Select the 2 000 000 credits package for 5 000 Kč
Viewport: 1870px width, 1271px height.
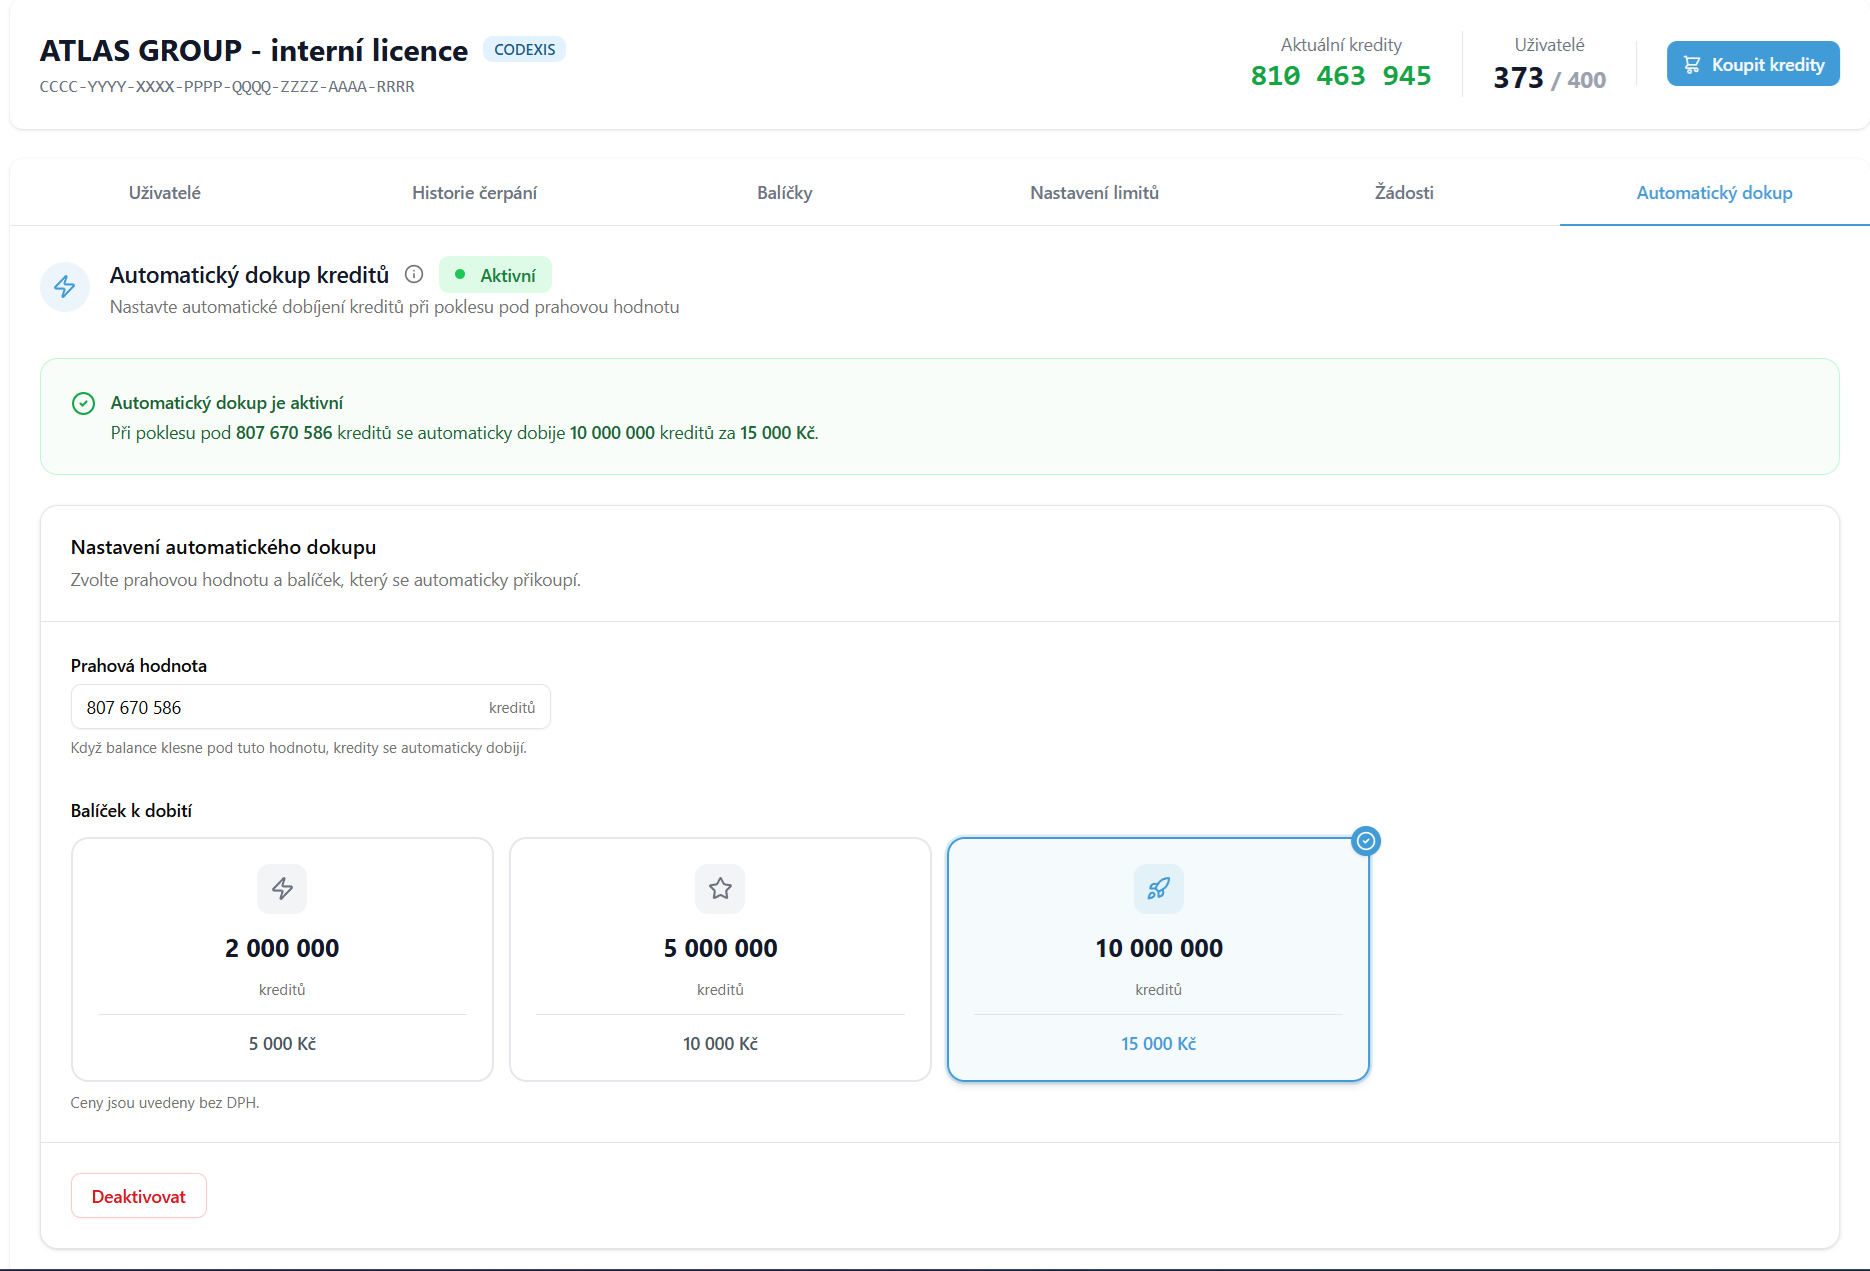[x=282, y=960]
